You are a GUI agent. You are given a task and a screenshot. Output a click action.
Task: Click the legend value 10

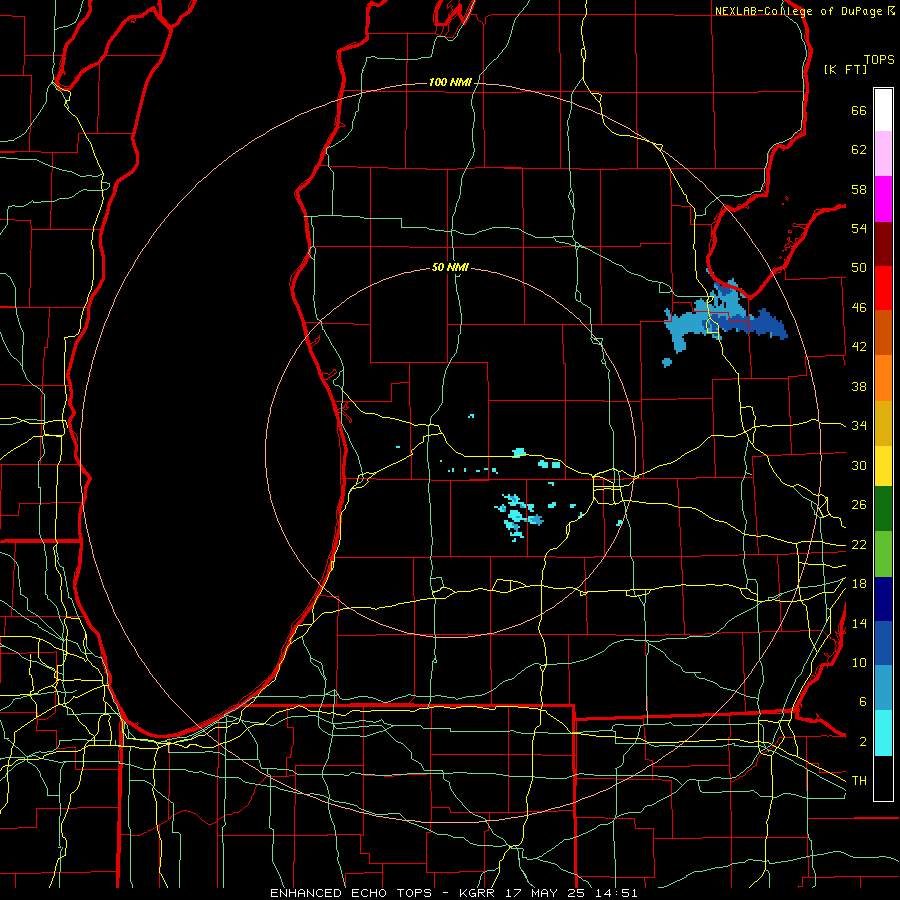tap(859, 663)
